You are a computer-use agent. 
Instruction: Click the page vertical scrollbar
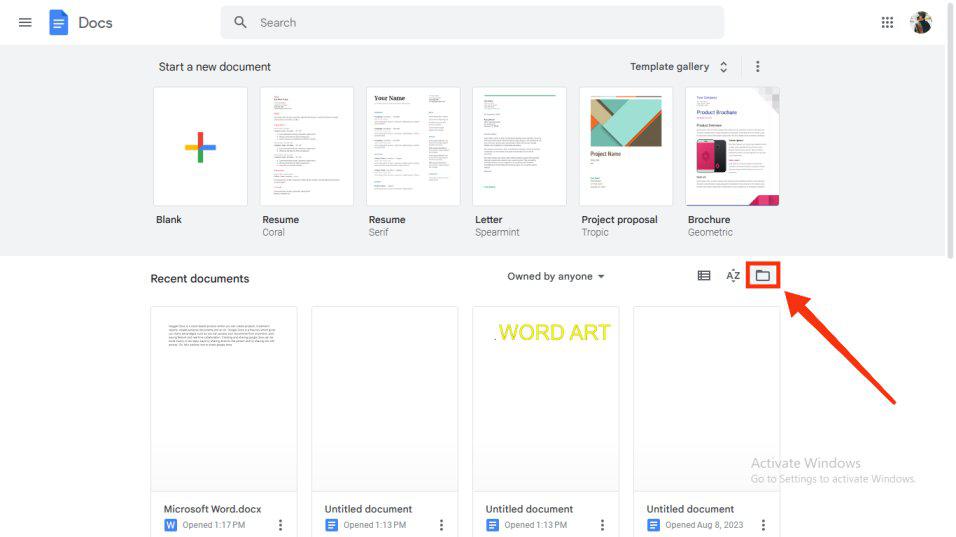tap(951, 129)
